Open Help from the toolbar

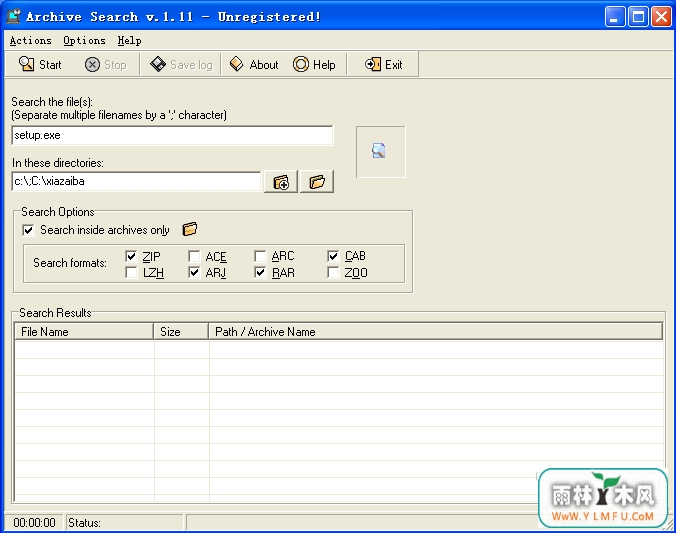[314, 65]
